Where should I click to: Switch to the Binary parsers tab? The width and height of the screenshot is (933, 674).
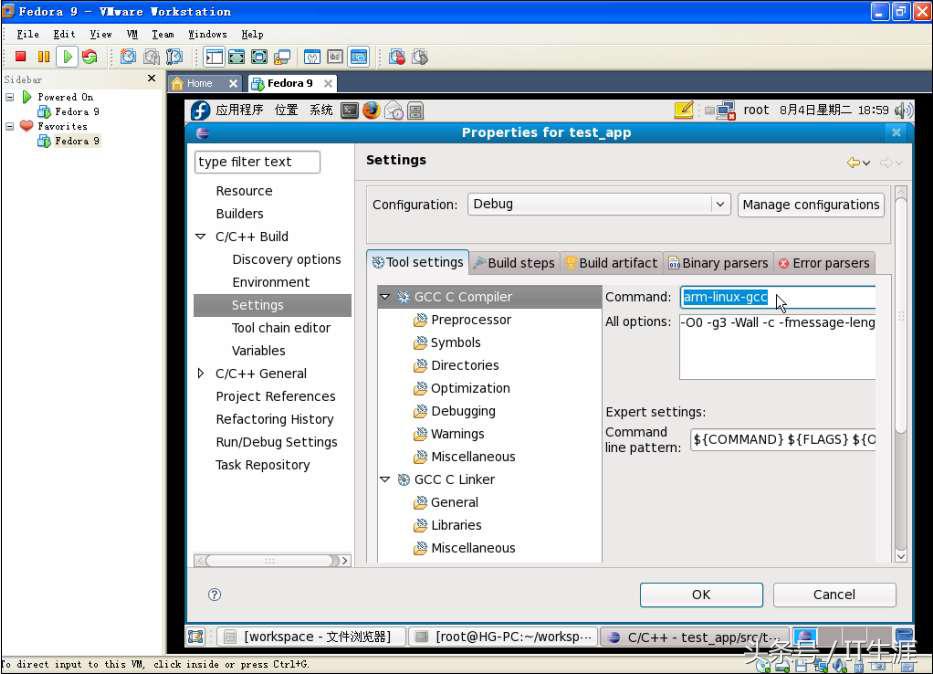(x=718, y=263)
